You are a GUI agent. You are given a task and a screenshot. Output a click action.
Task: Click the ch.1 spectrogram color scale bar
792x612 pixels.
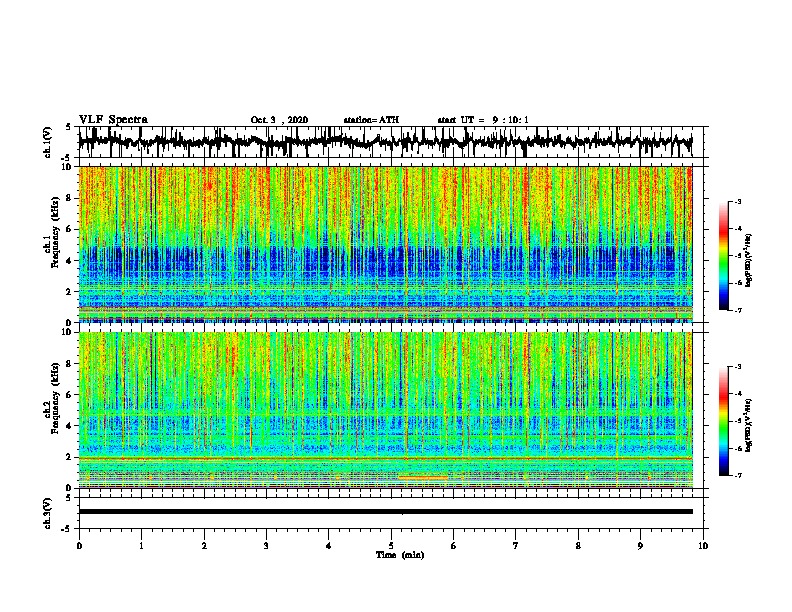(724, 256)
